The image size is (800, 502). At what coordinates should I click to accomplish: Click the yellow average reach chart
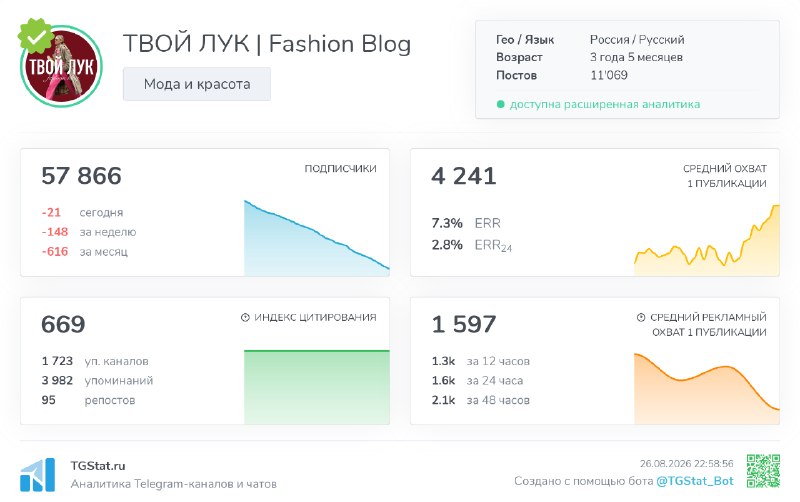pos(707,240)
